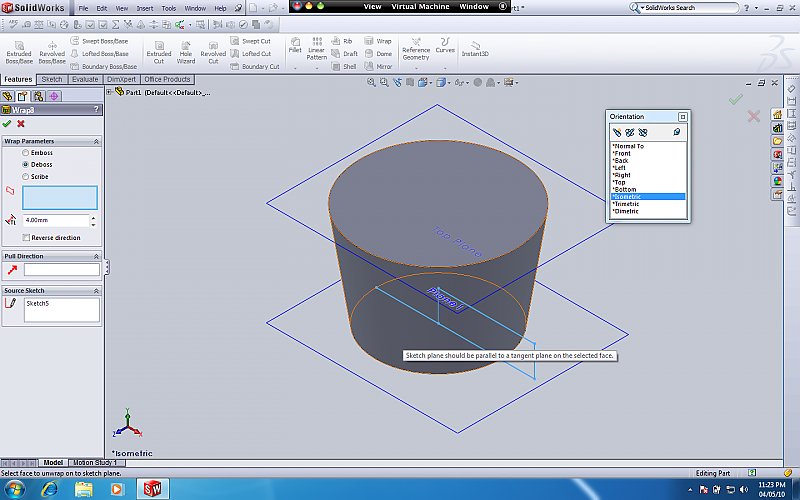Screen dimensions: 800x500
Task: Cancel Wrap with the red X icon
Action: 21,124
